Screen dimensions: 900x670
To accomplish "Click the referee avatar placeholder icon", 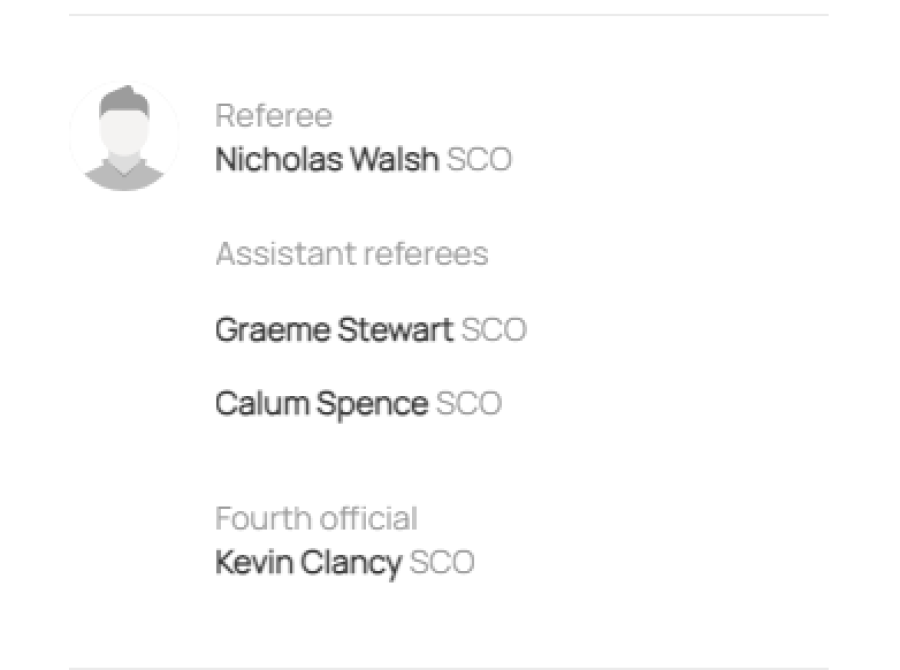I will coord(124,137).
